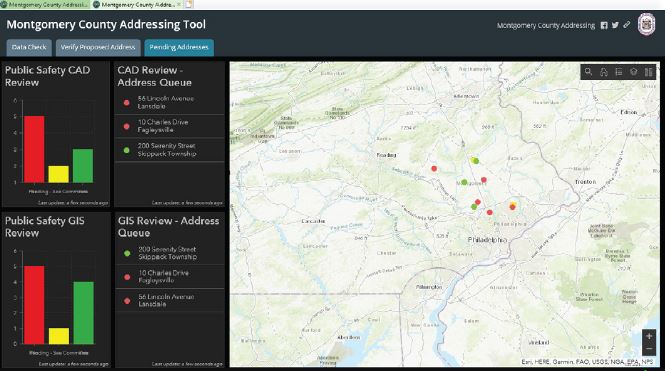Choose 200 Serenity Street in GIS queue
The width and height of the screenshot is (665, 371).
[170, 253]
